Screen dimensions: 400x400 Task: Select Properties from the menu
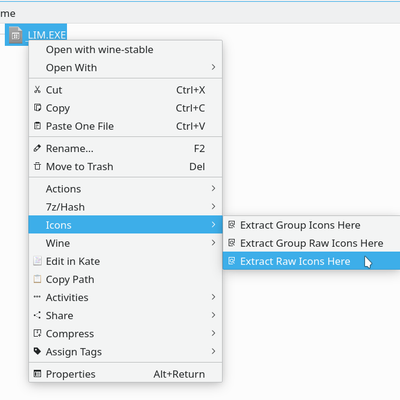click(125, 374)
